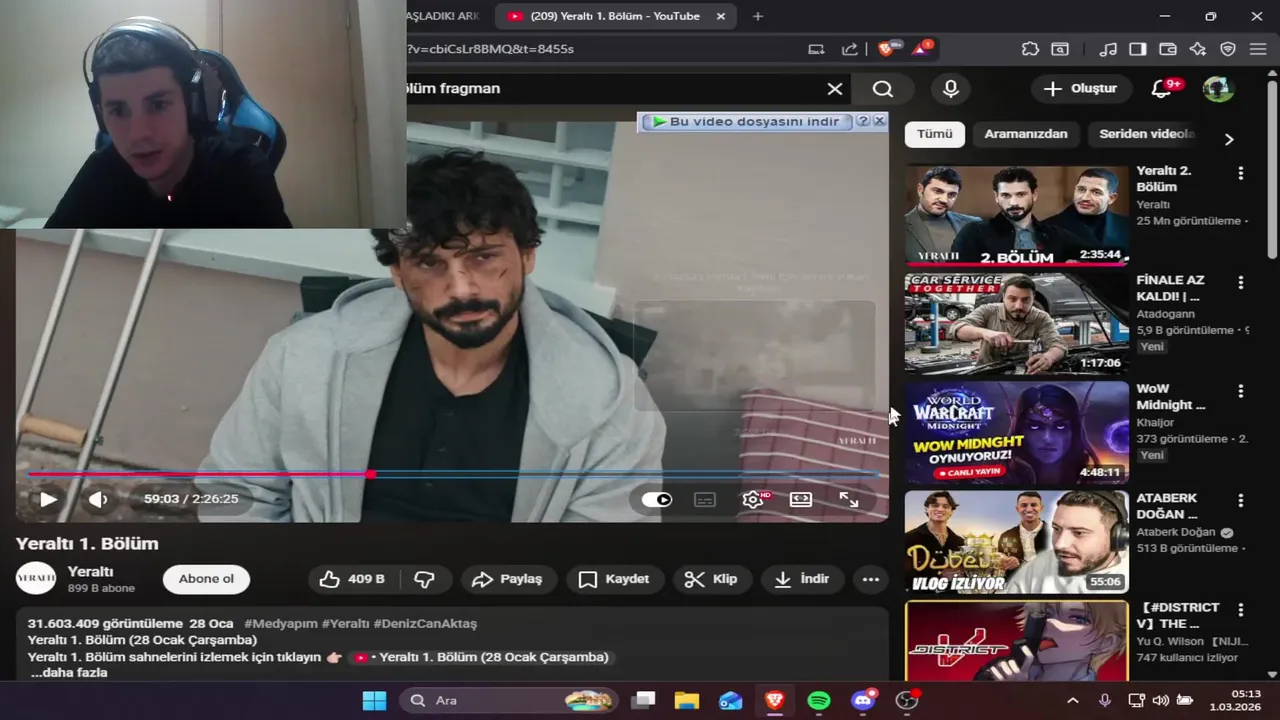Open YouTube notifications bell
The width and height of the screenshot is (1280, 720).
click(1162, 88)
